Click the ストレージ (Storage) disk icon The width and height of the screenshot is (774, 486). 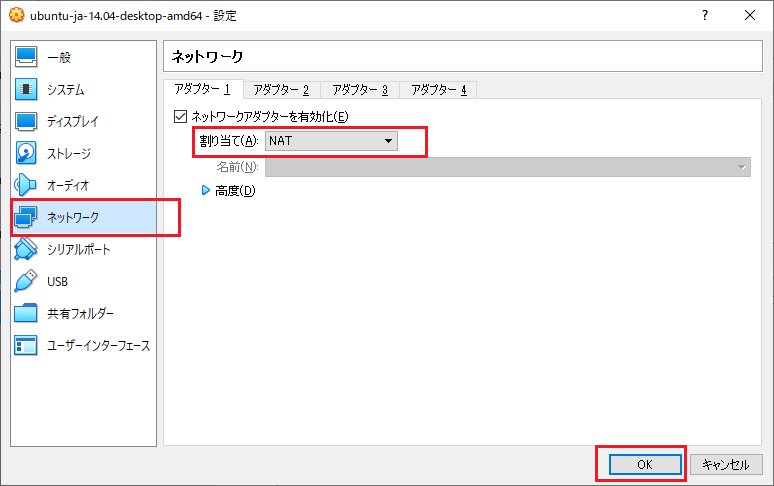click(x=27, y=154)
